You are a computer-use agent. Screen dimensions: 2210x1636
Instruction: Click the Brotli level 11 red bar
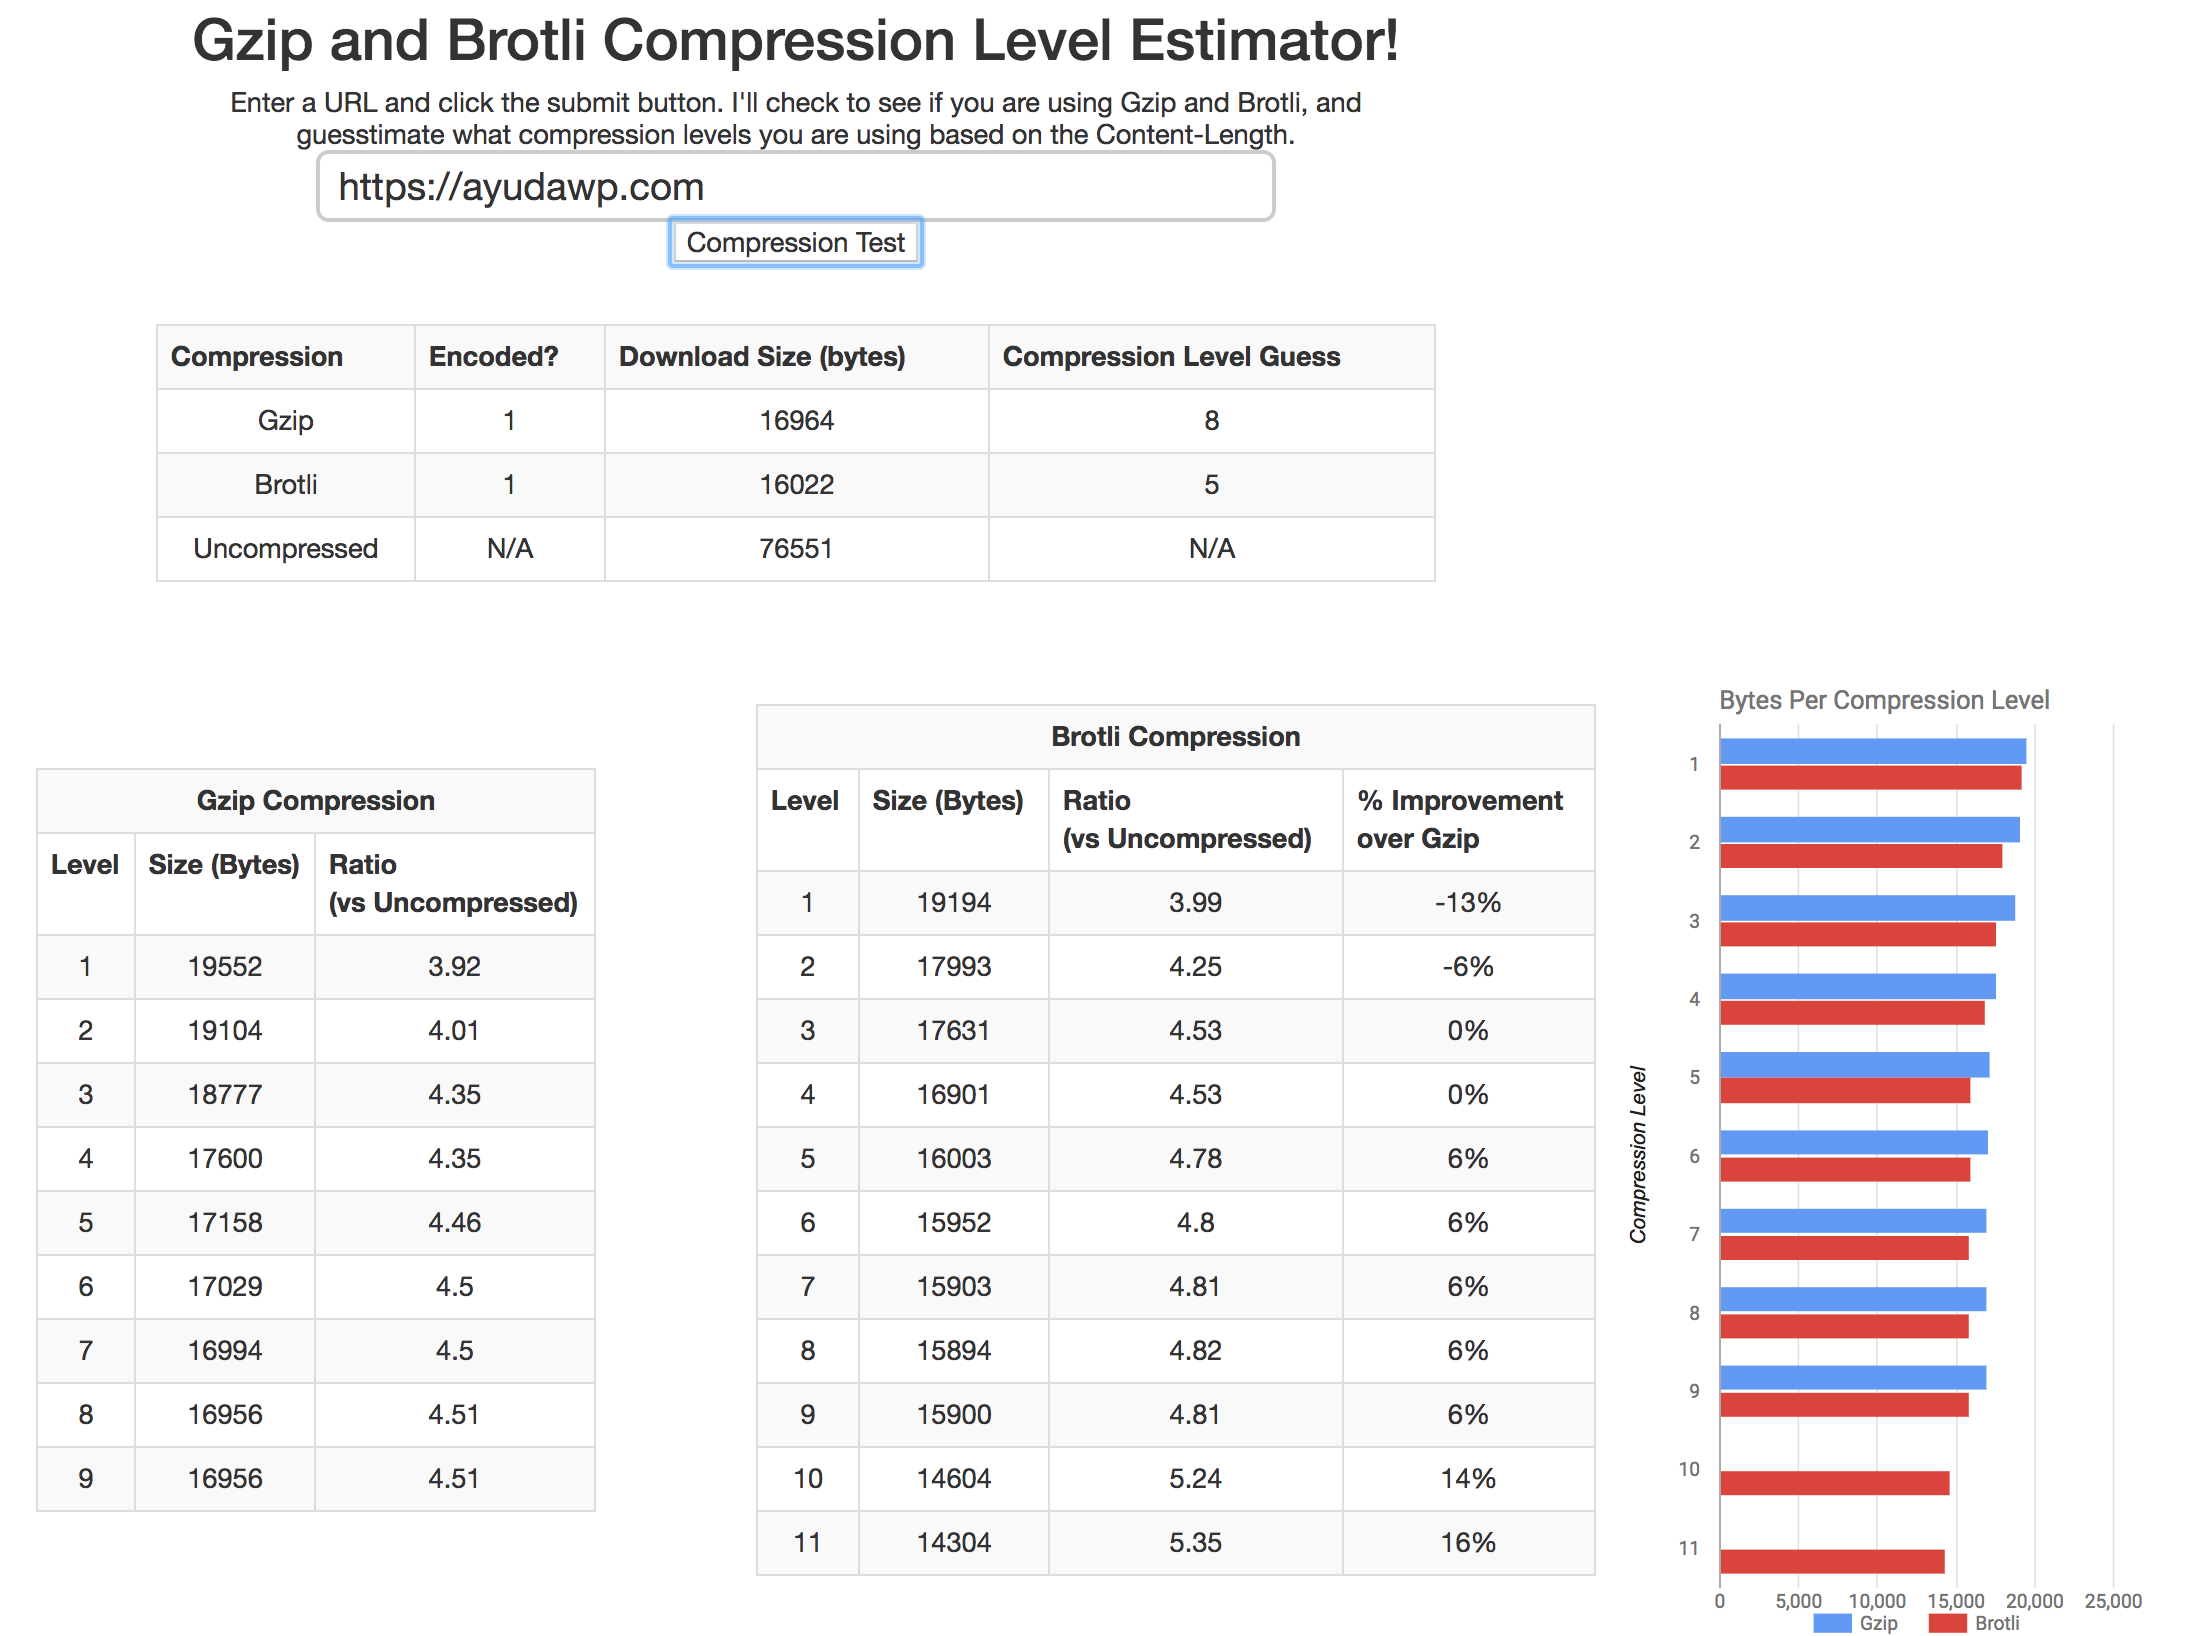[x=1831, y=1561]
